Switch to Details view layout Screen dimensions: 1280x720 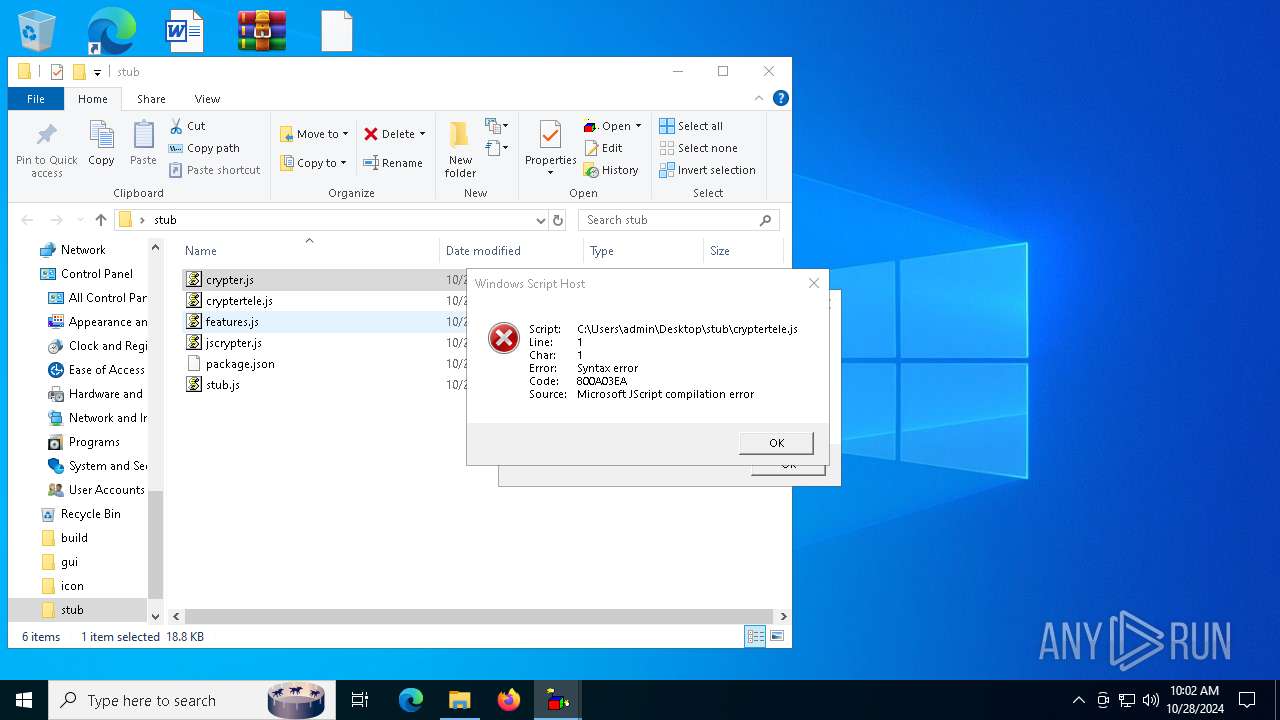tap(756, 636)
